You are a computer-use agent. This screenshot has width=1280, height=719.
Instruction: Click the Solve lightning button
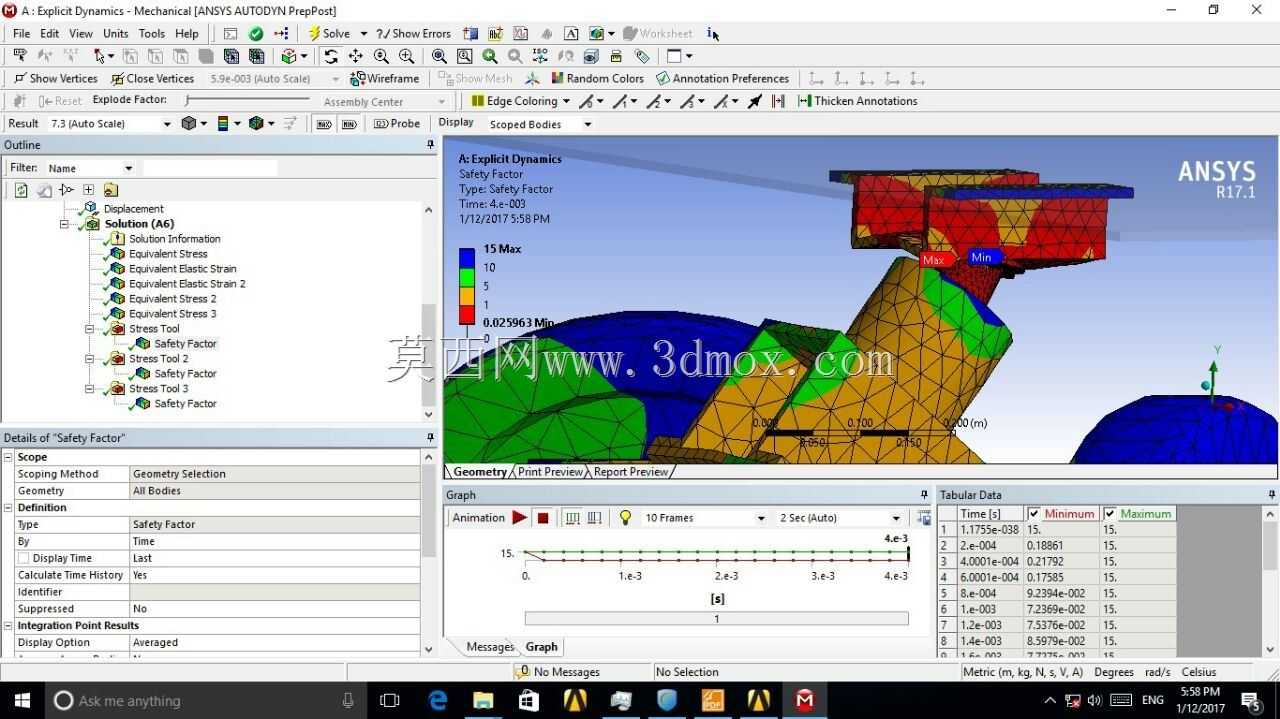(328, 33)
